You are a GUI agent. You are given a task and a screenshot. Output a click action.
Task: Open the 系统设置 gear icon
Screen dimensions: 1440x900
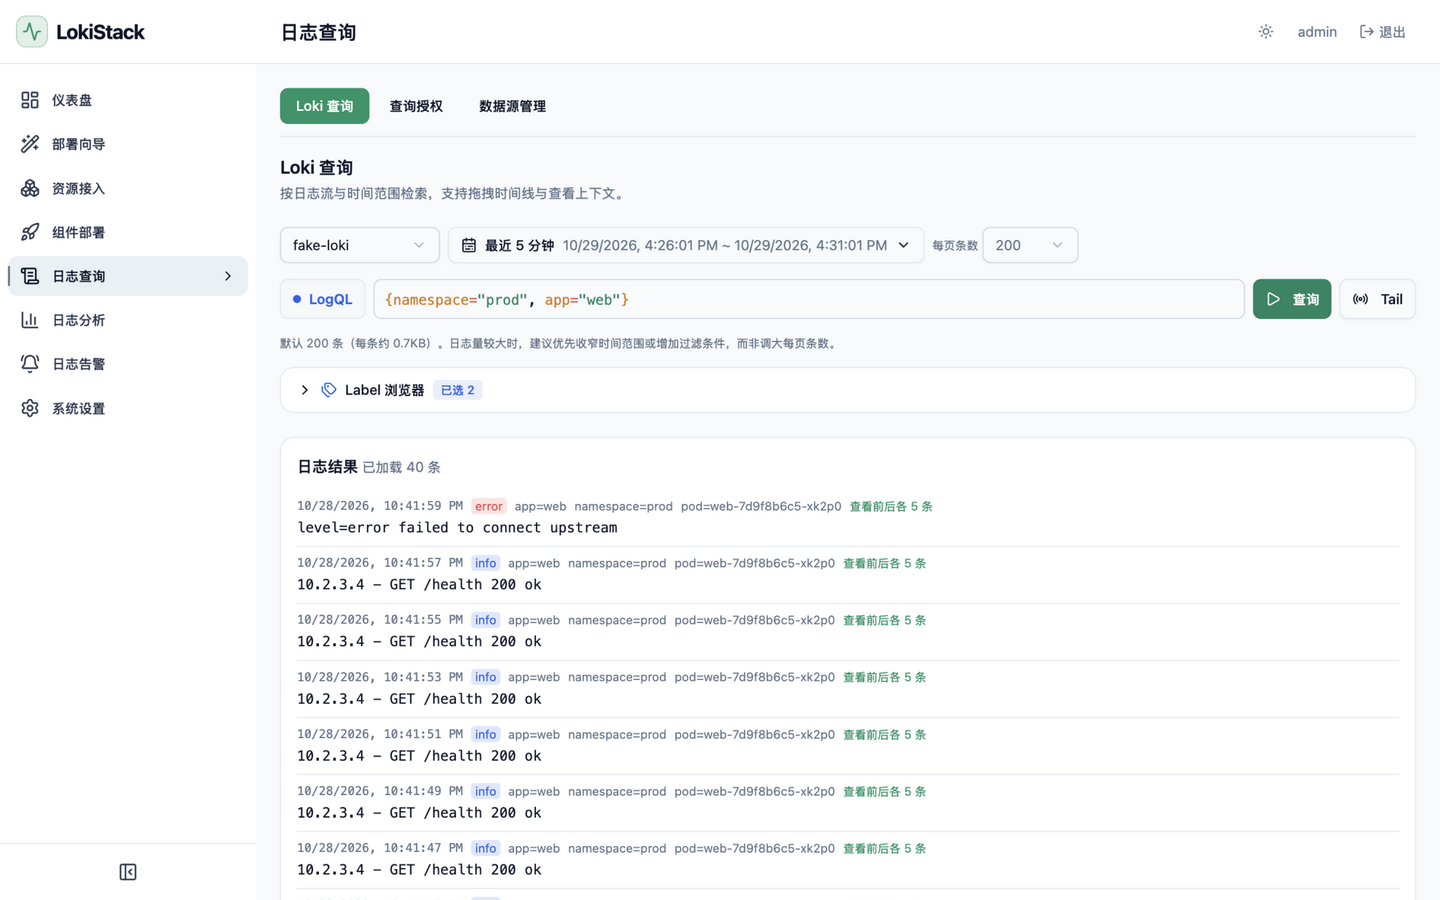coord(30,408)
